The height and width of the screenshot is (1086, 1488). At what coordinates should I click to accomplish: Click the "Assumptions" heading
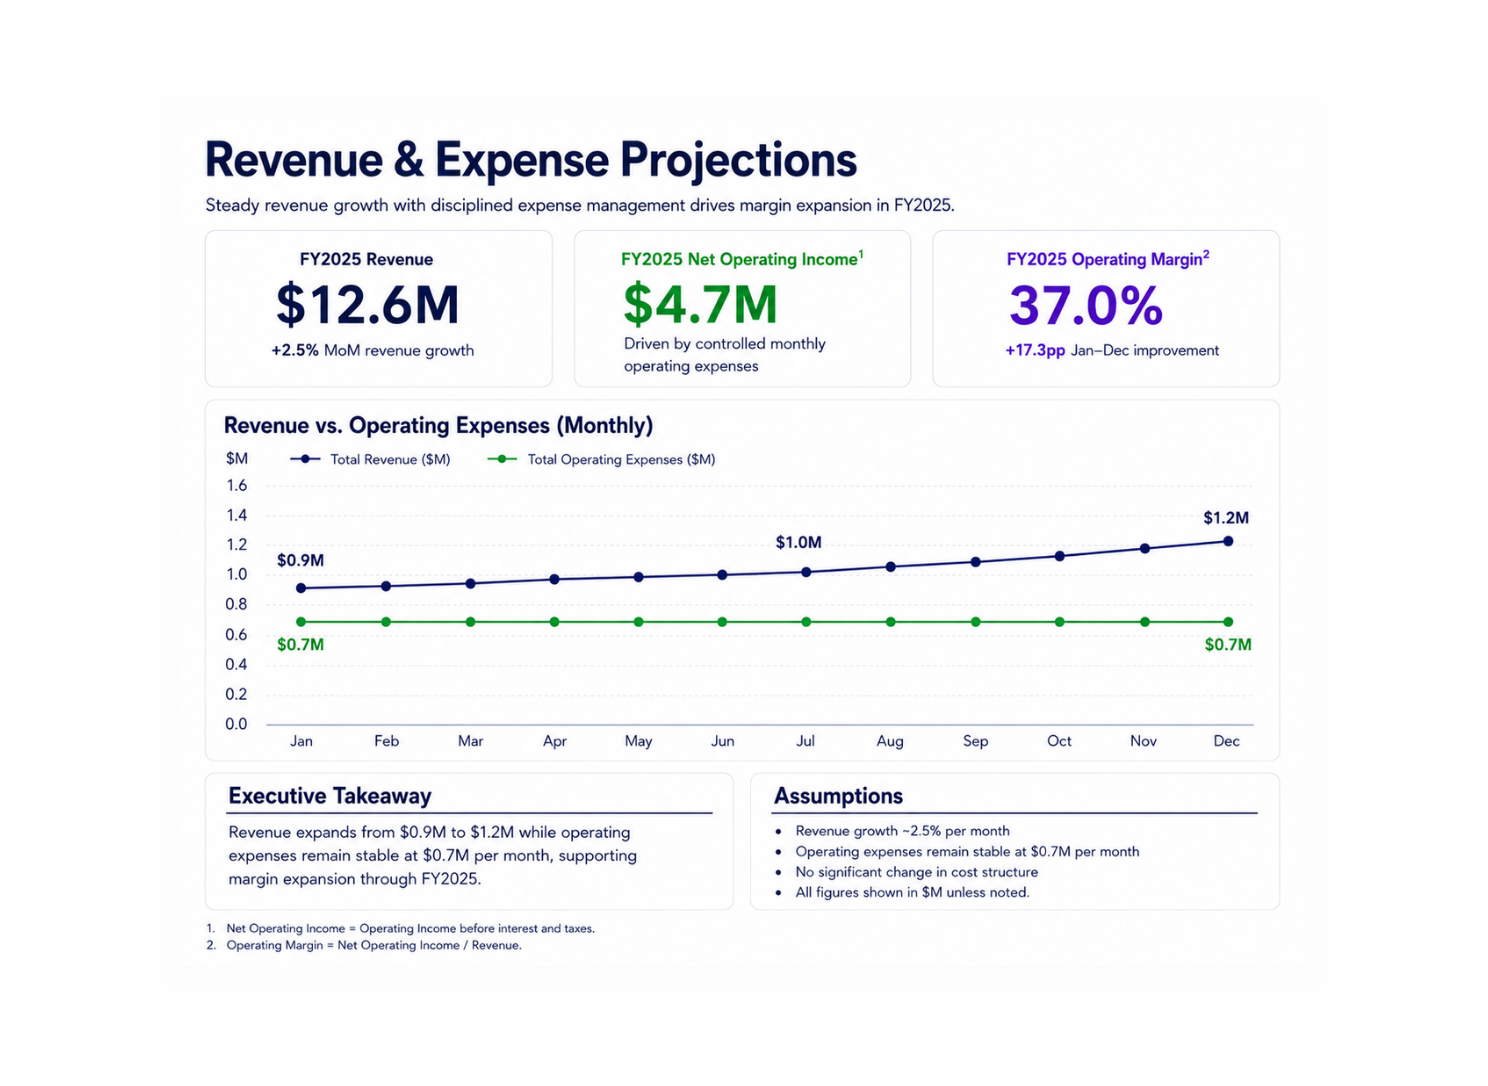coord(838,796)
